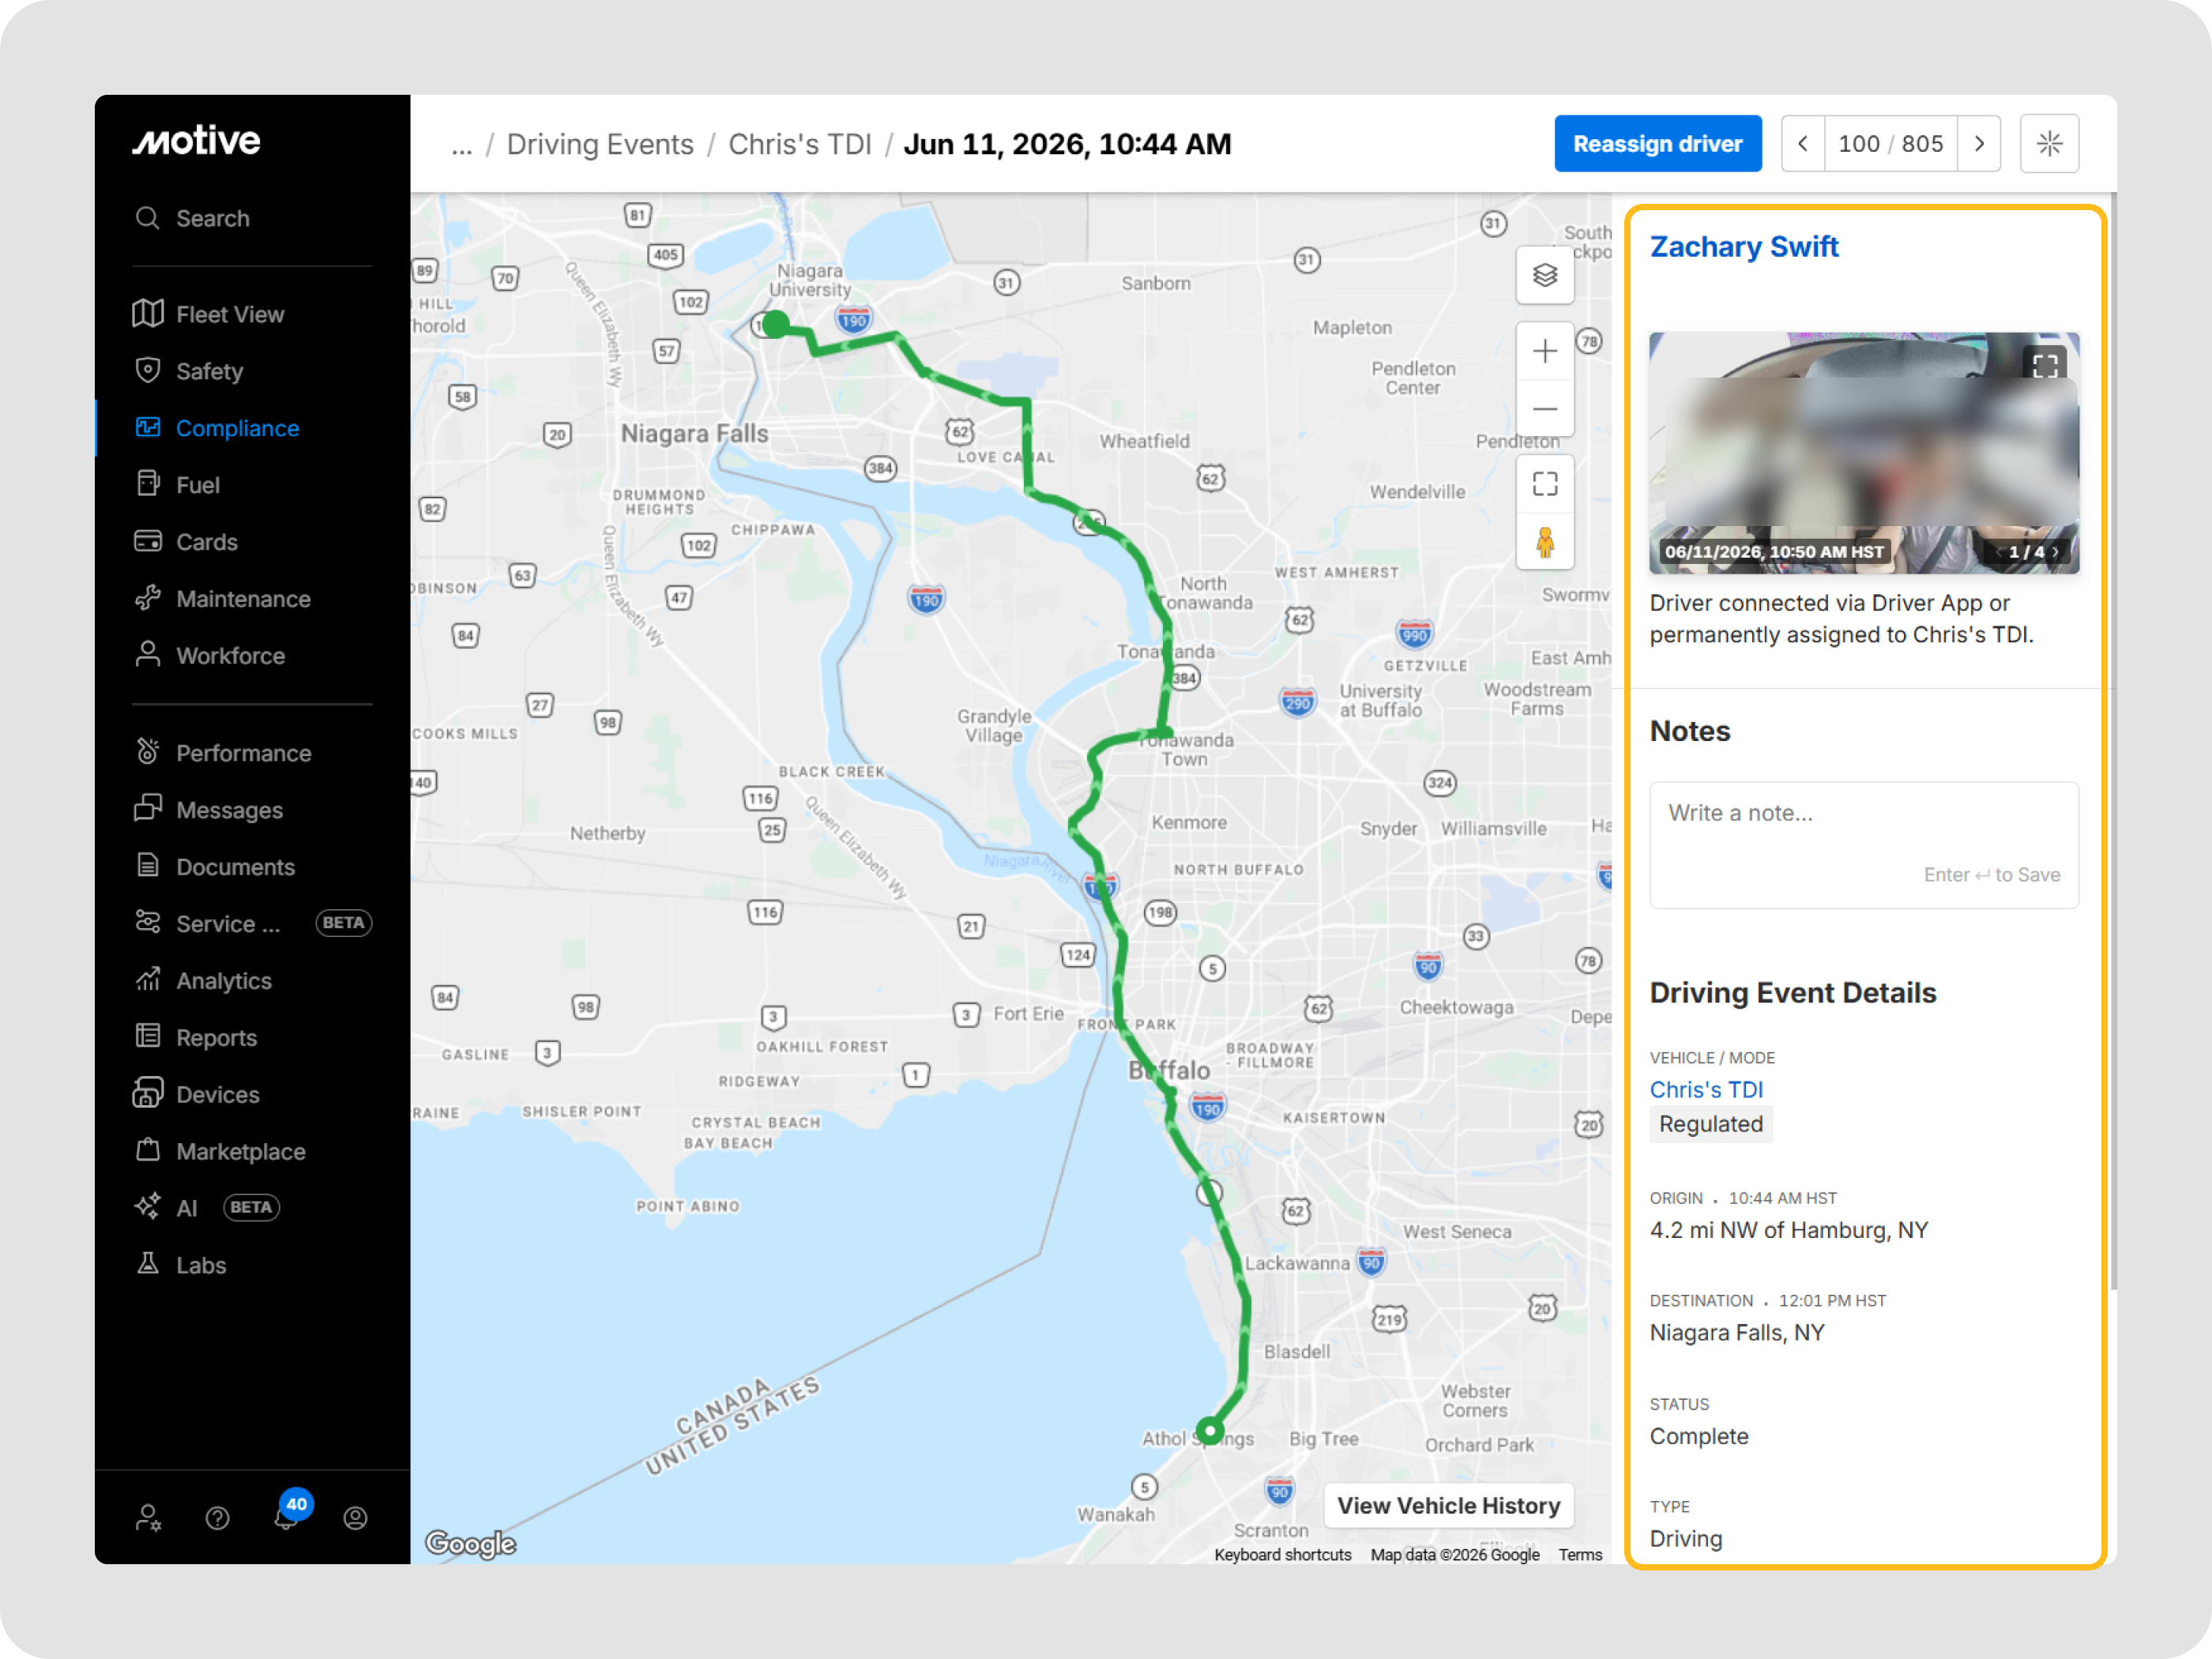The width and height of the screenshot is (2212, 1659).
Task: Click the View Vehicle History button
Action: click(1448, 1505)
